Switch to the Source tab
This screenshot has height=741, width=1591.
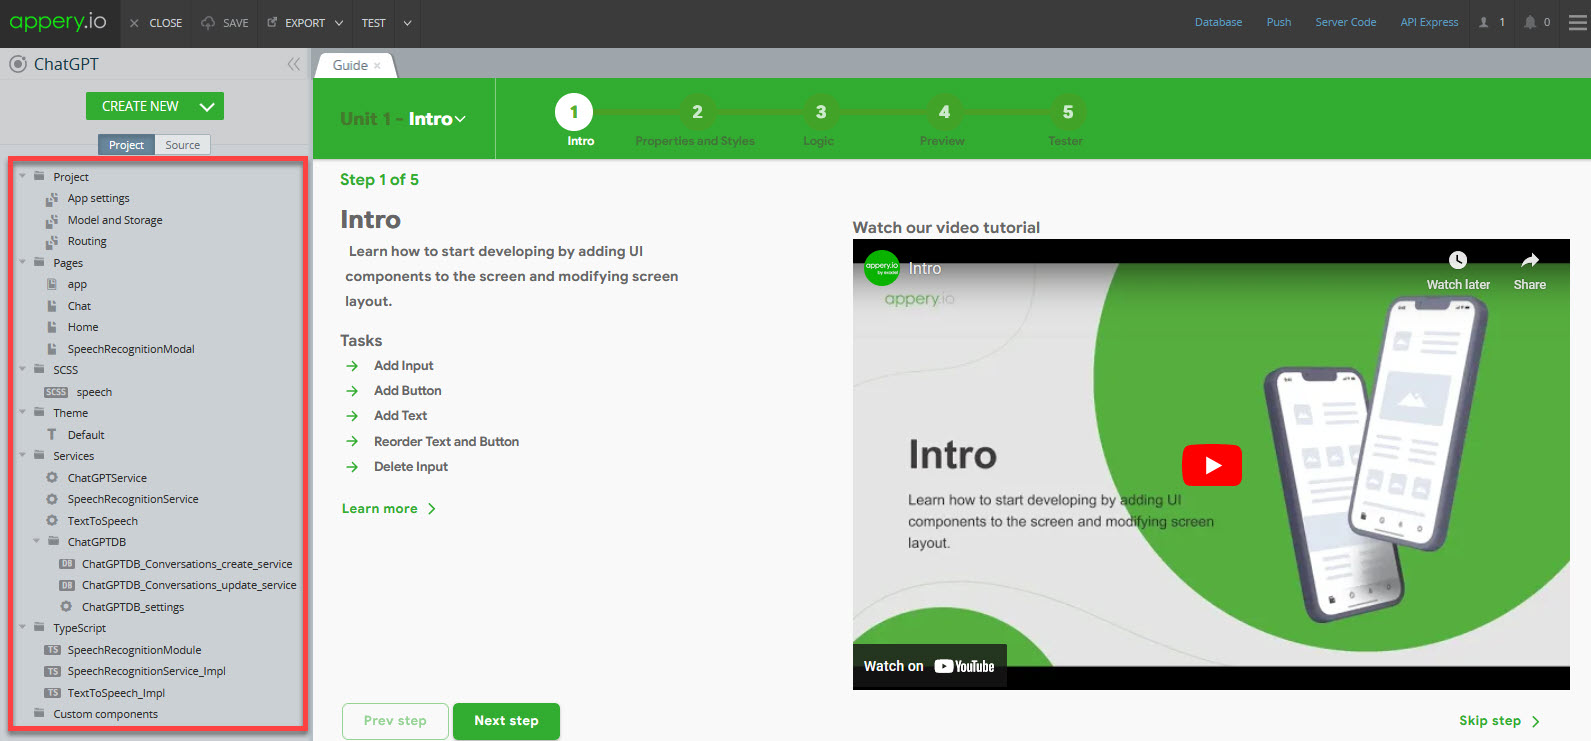pos(182,145)
